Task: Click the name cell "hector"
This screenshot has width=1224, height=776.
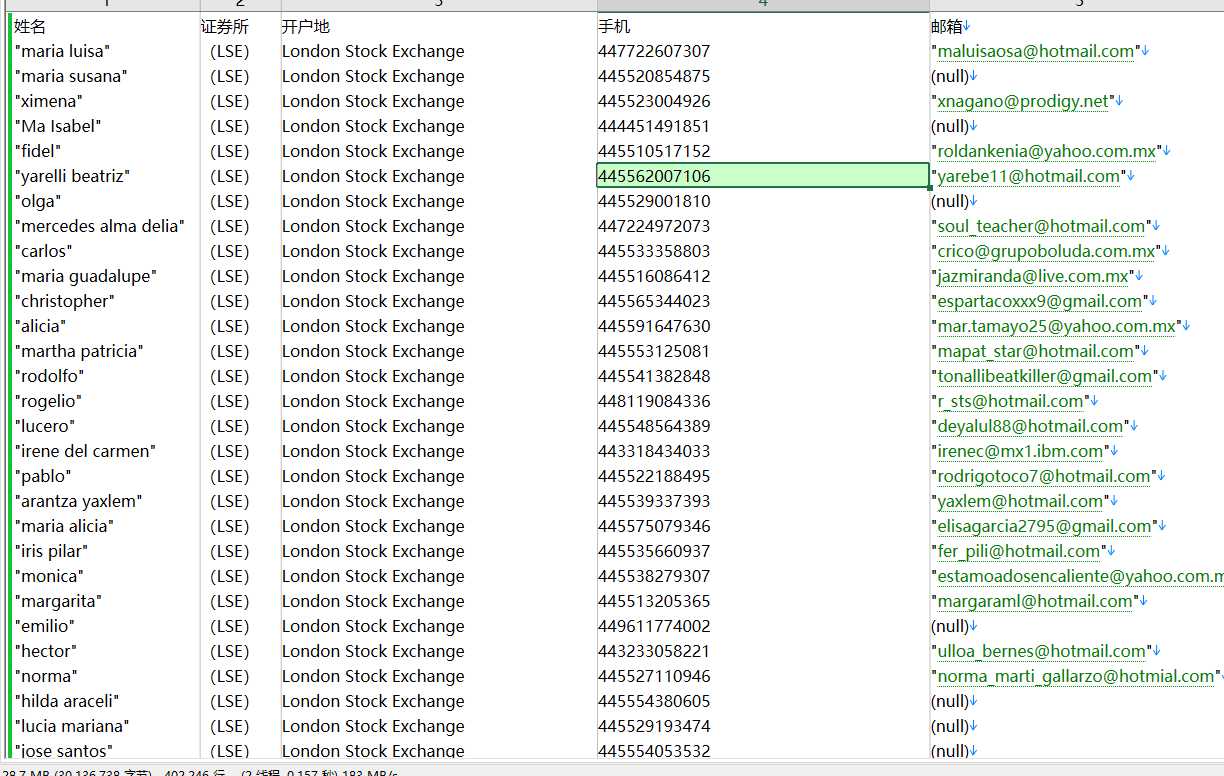Action: (45, 651)
